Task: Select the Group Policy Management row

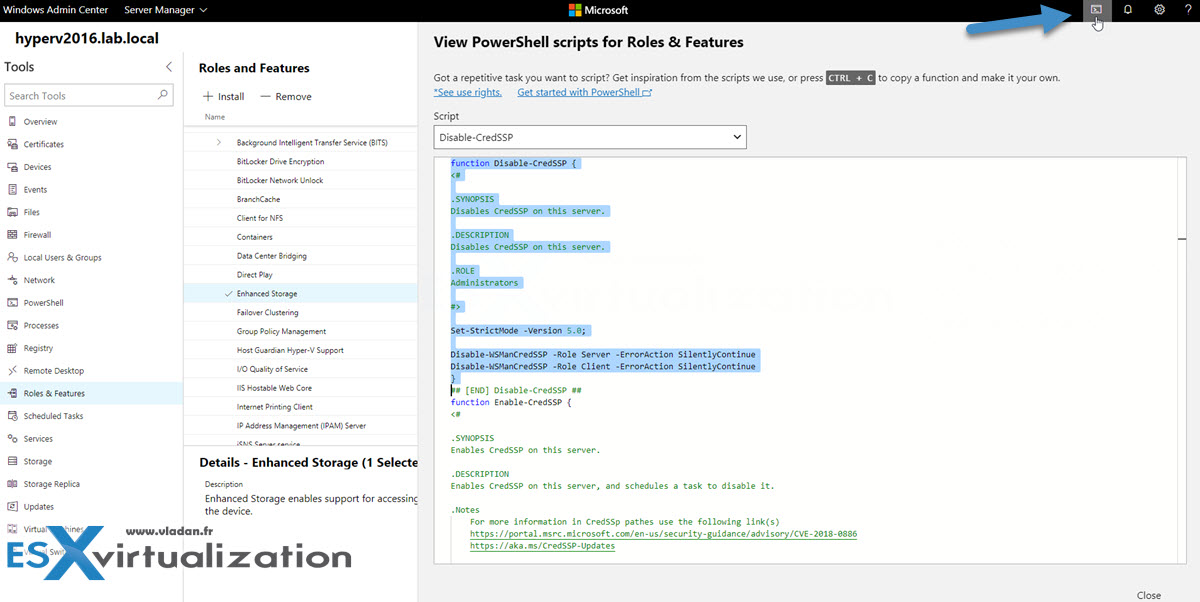Action: 300,332
